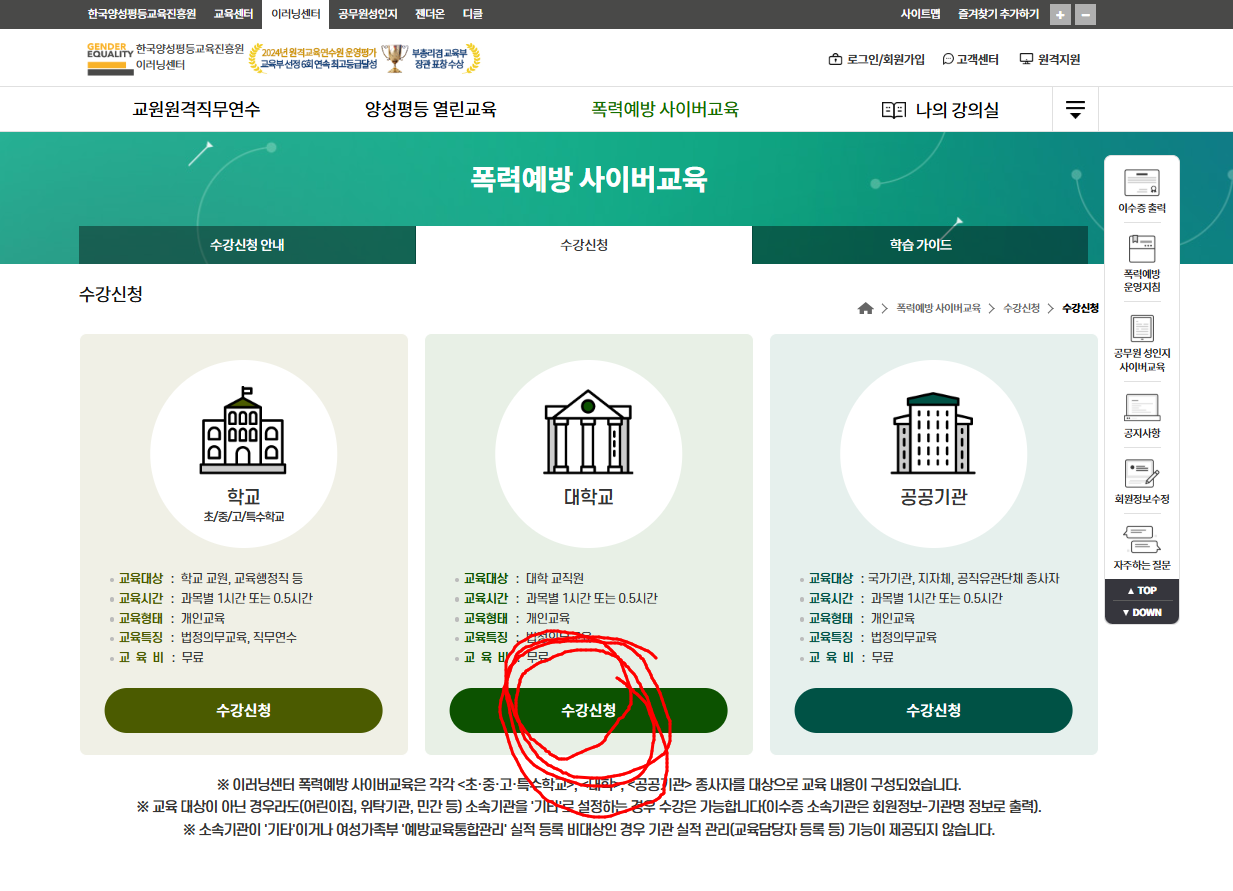Open 폭력예방 운영지침 sidebar icon
Image resolution: width=1233 pixels, height=891 pixels.
1141,248
